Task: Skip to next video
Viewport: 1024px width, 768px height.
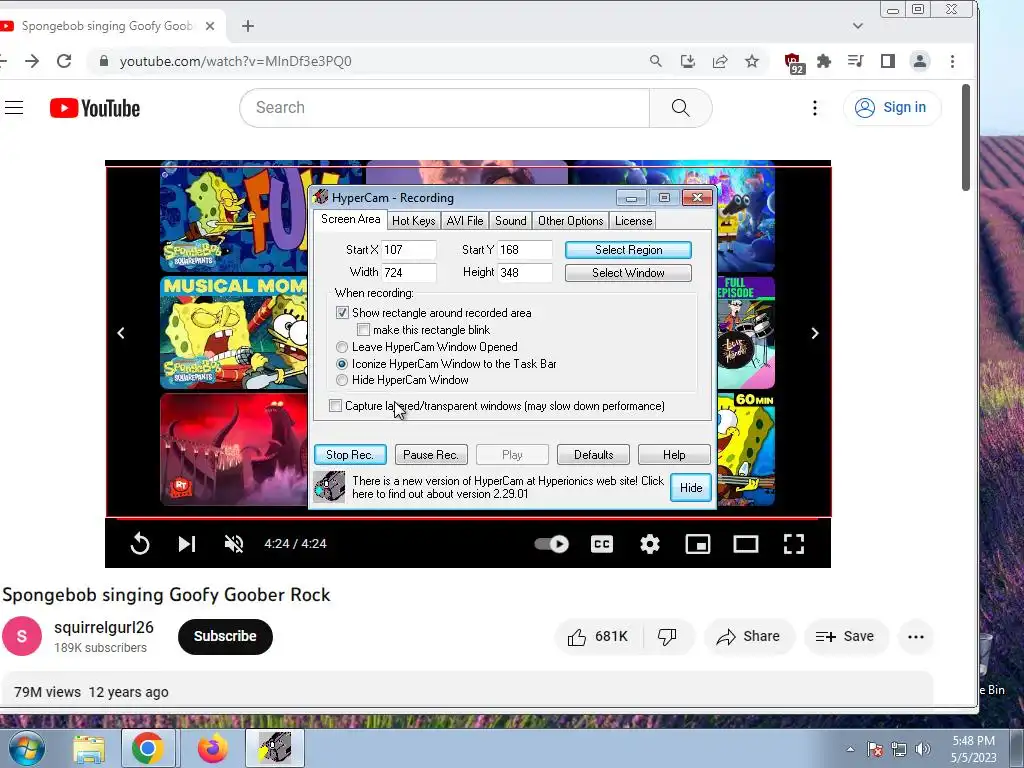Action: click(x=187, y=543)
